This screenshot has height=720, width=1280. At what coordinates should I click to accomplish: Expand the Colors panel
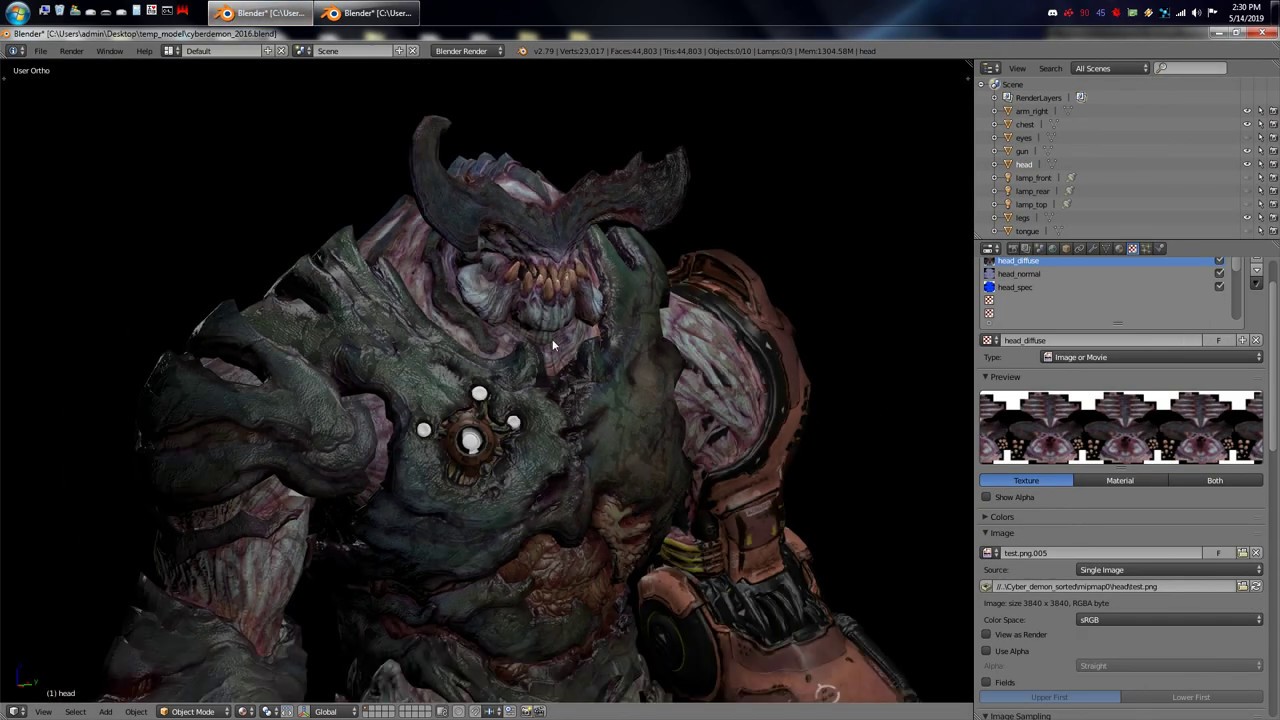click(x=1001, y=517)
